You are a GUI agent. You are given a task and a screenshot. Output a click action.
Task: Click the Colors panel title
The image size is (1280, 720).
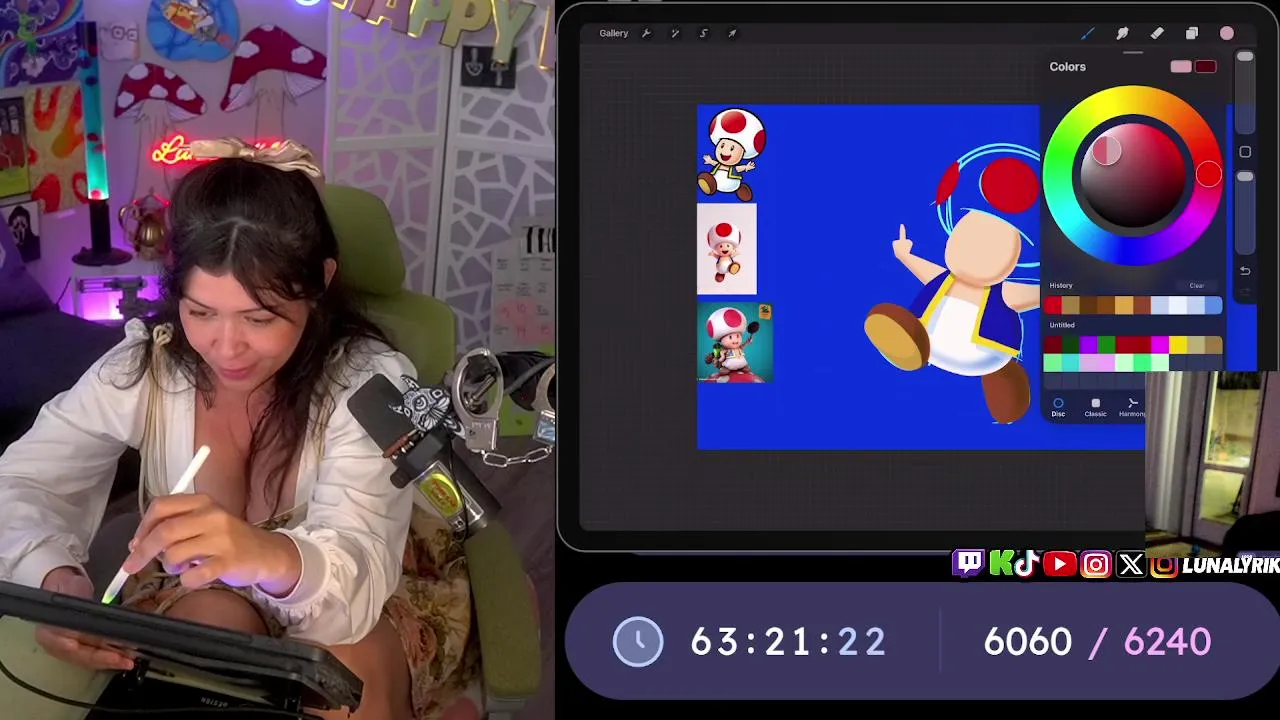tap(1067, 67)
